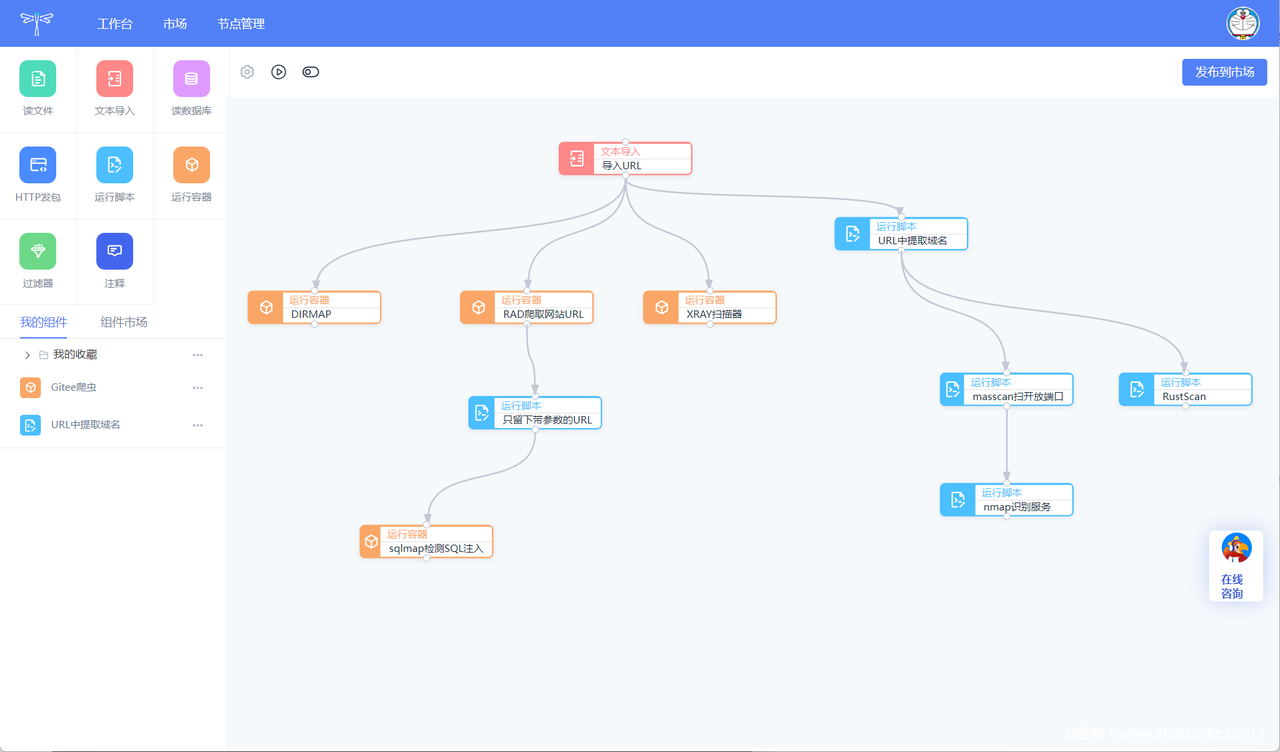Select the 读文件 component icon

coord(38,79)
